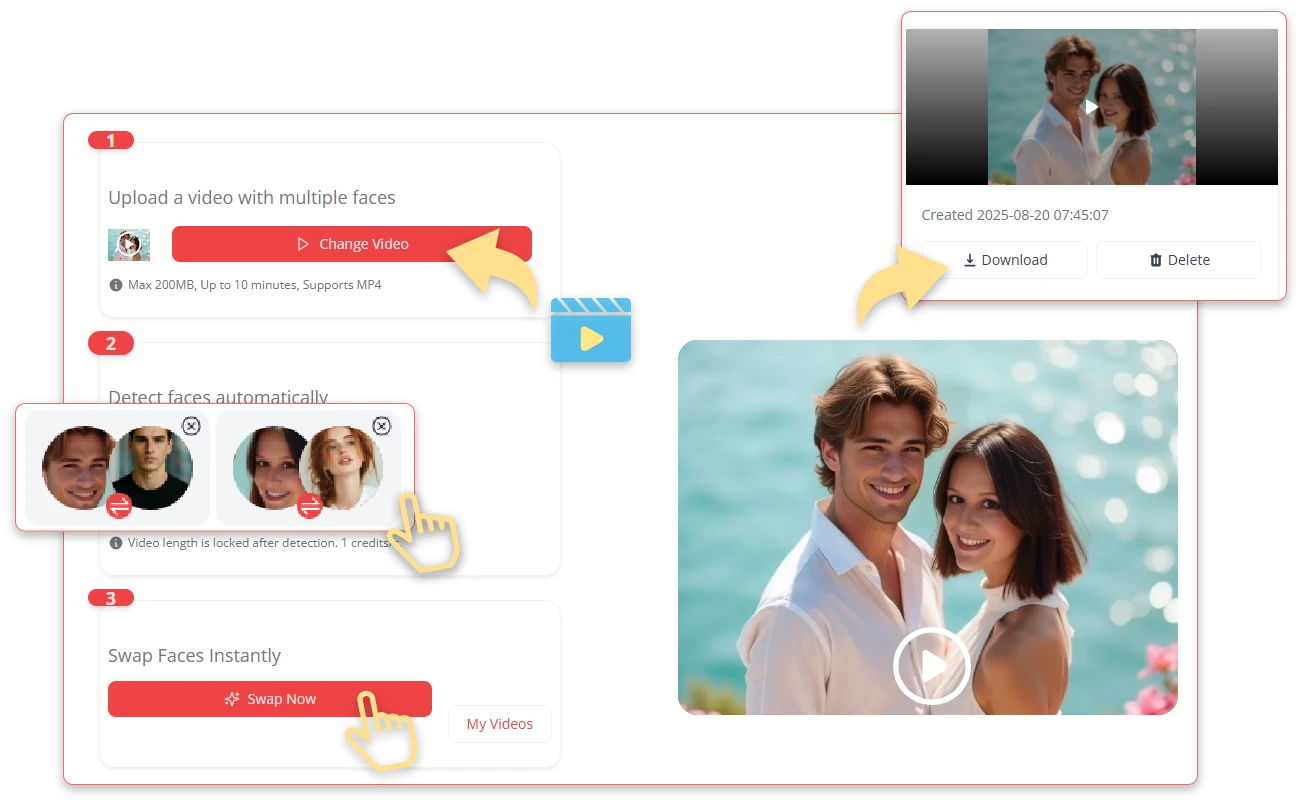Click the info icon beside video length notice
1302x804 pixels.
(x=116, y=543)
